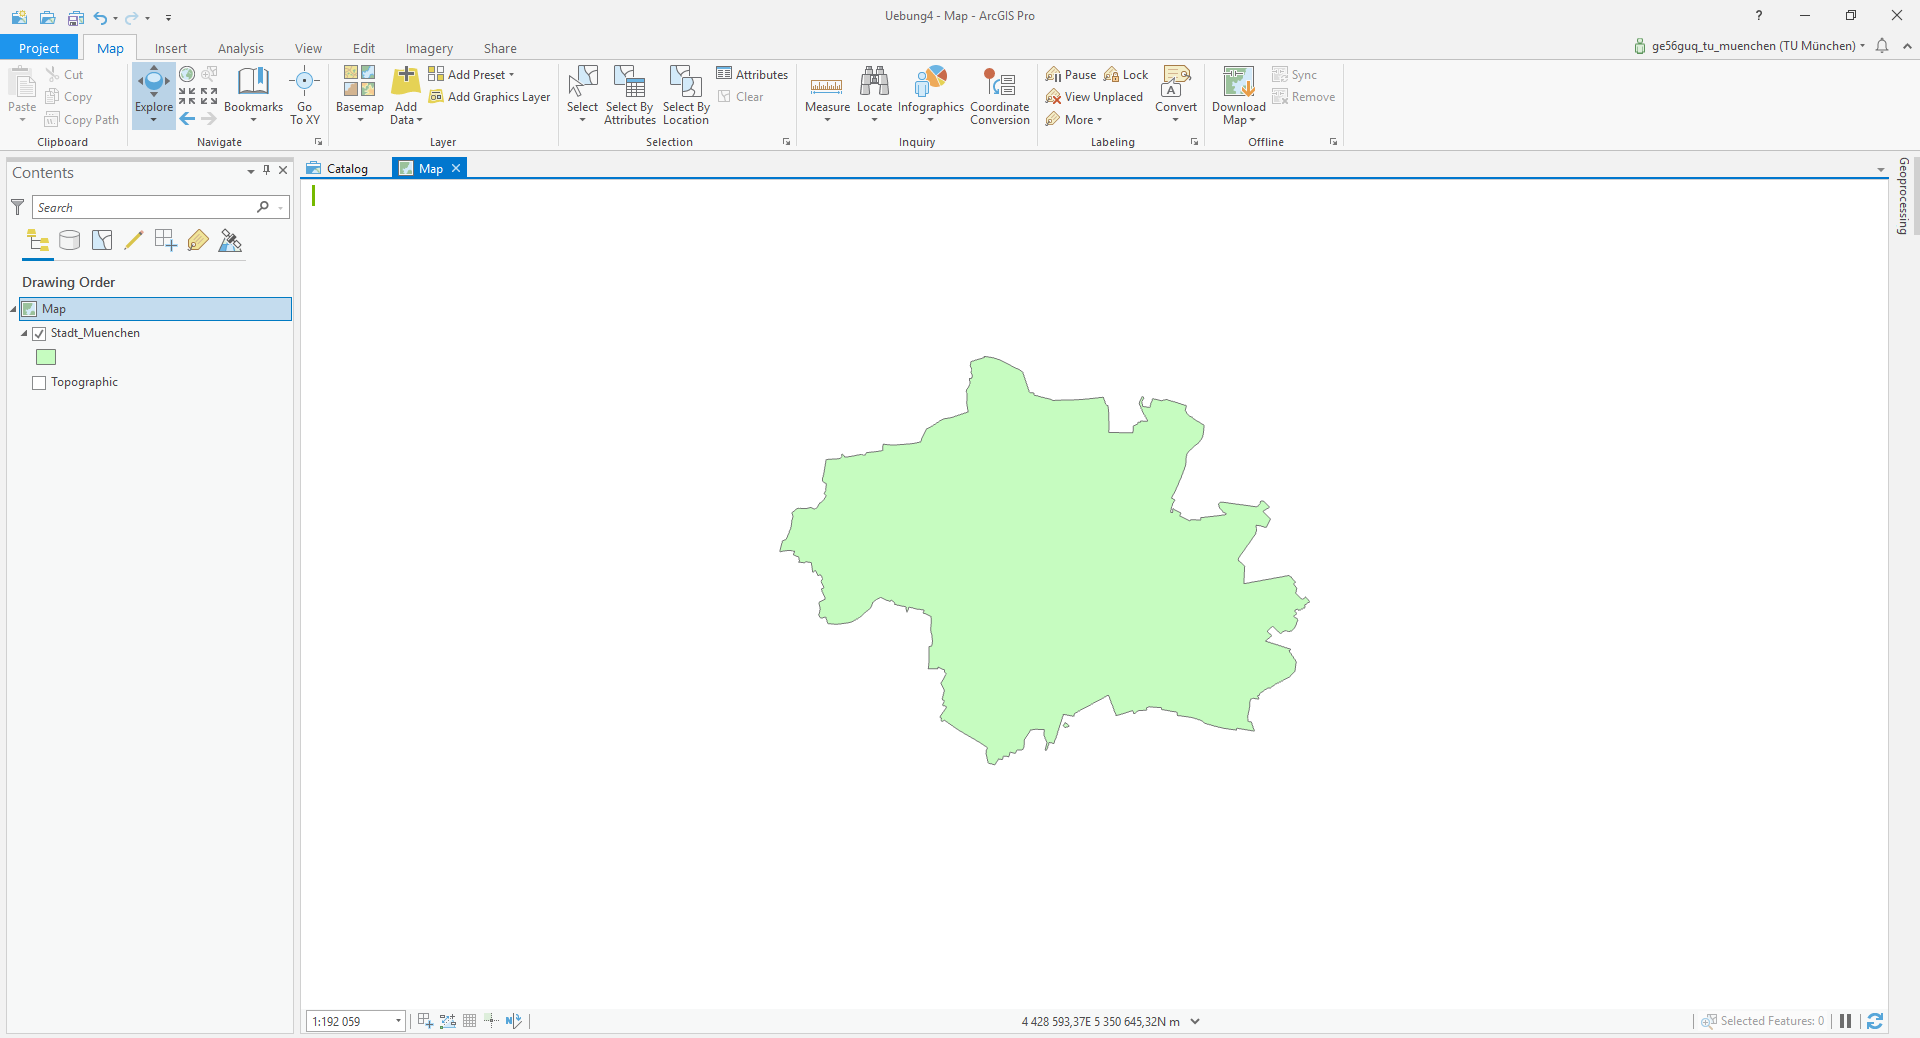The height and width of the screenshot is (1038, 1920).
Task: Collapse the Stadt_Muenchen layer legend
Action: click(x=24, y=334)
